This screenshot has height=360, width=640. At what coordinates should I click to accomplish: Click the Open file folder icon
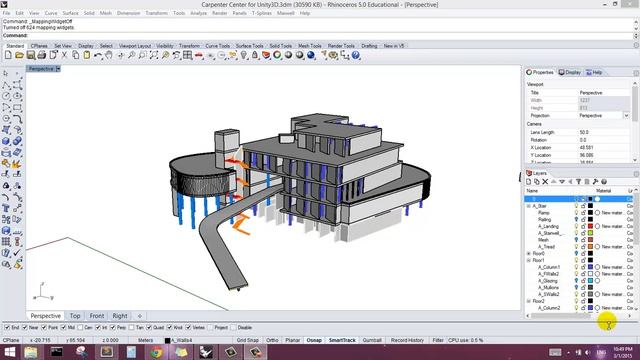pyautogui.click(x=19, y=55)
